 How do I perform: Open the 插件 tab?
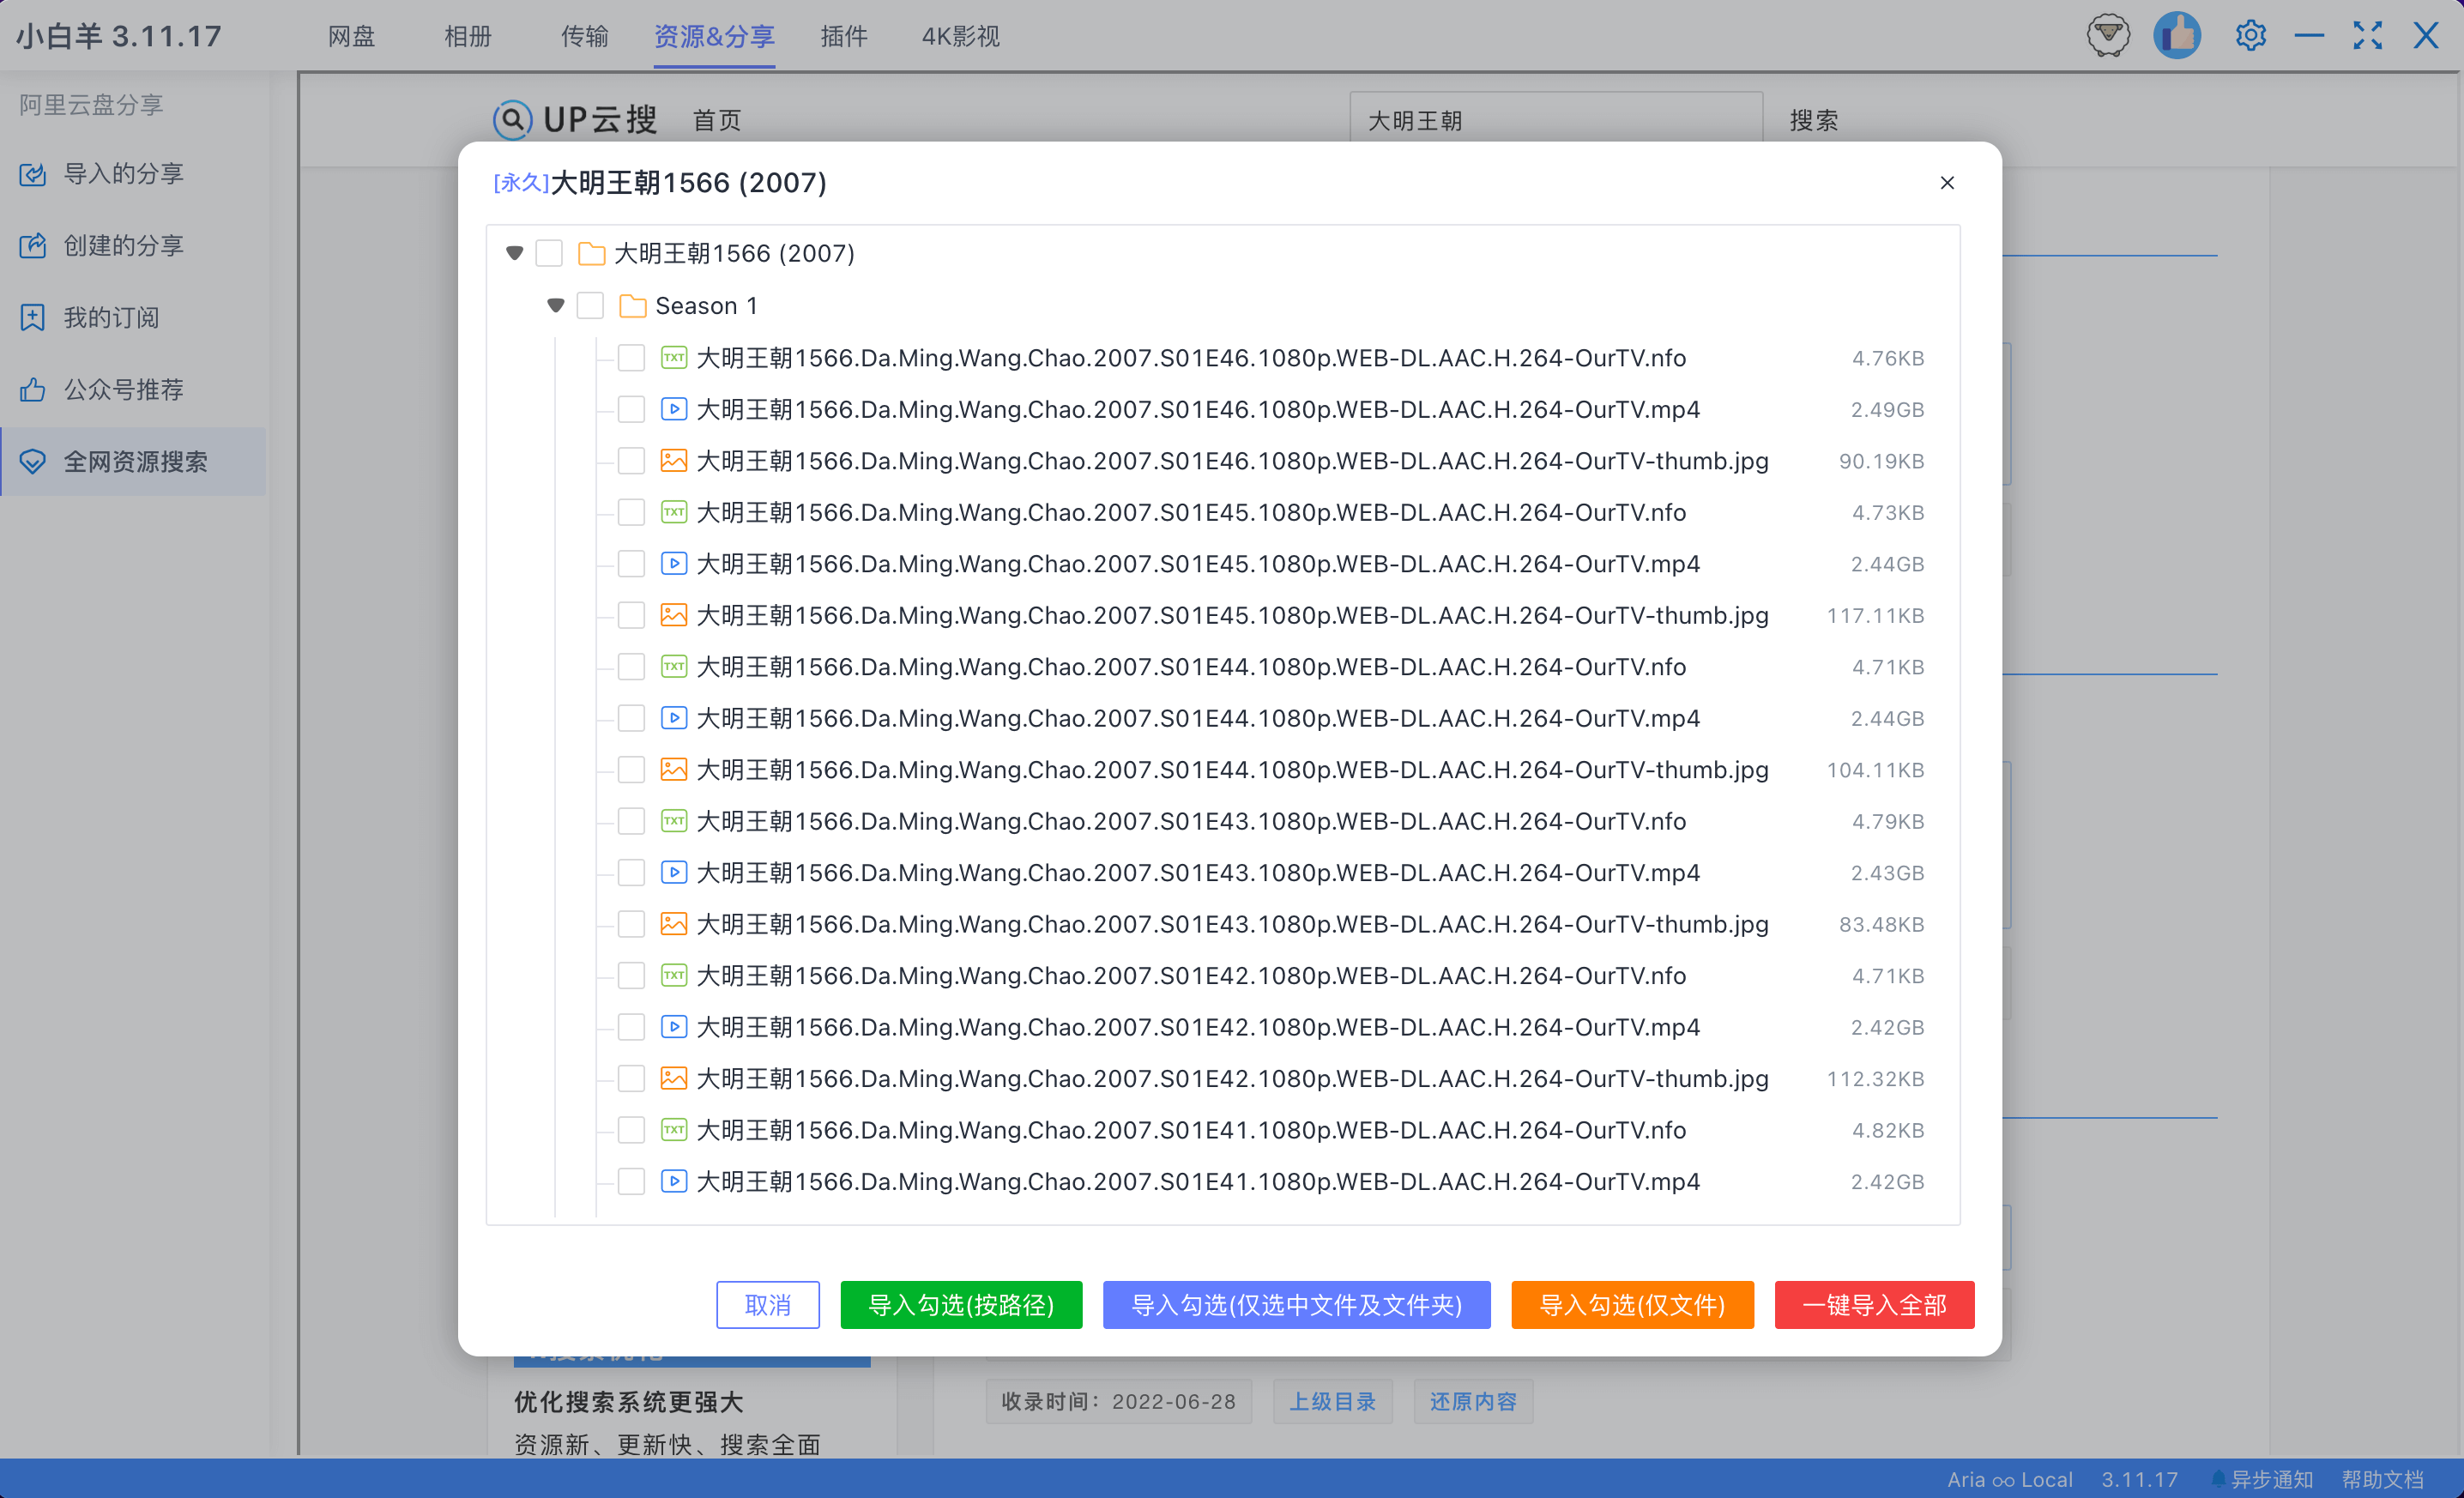[844, 37]
